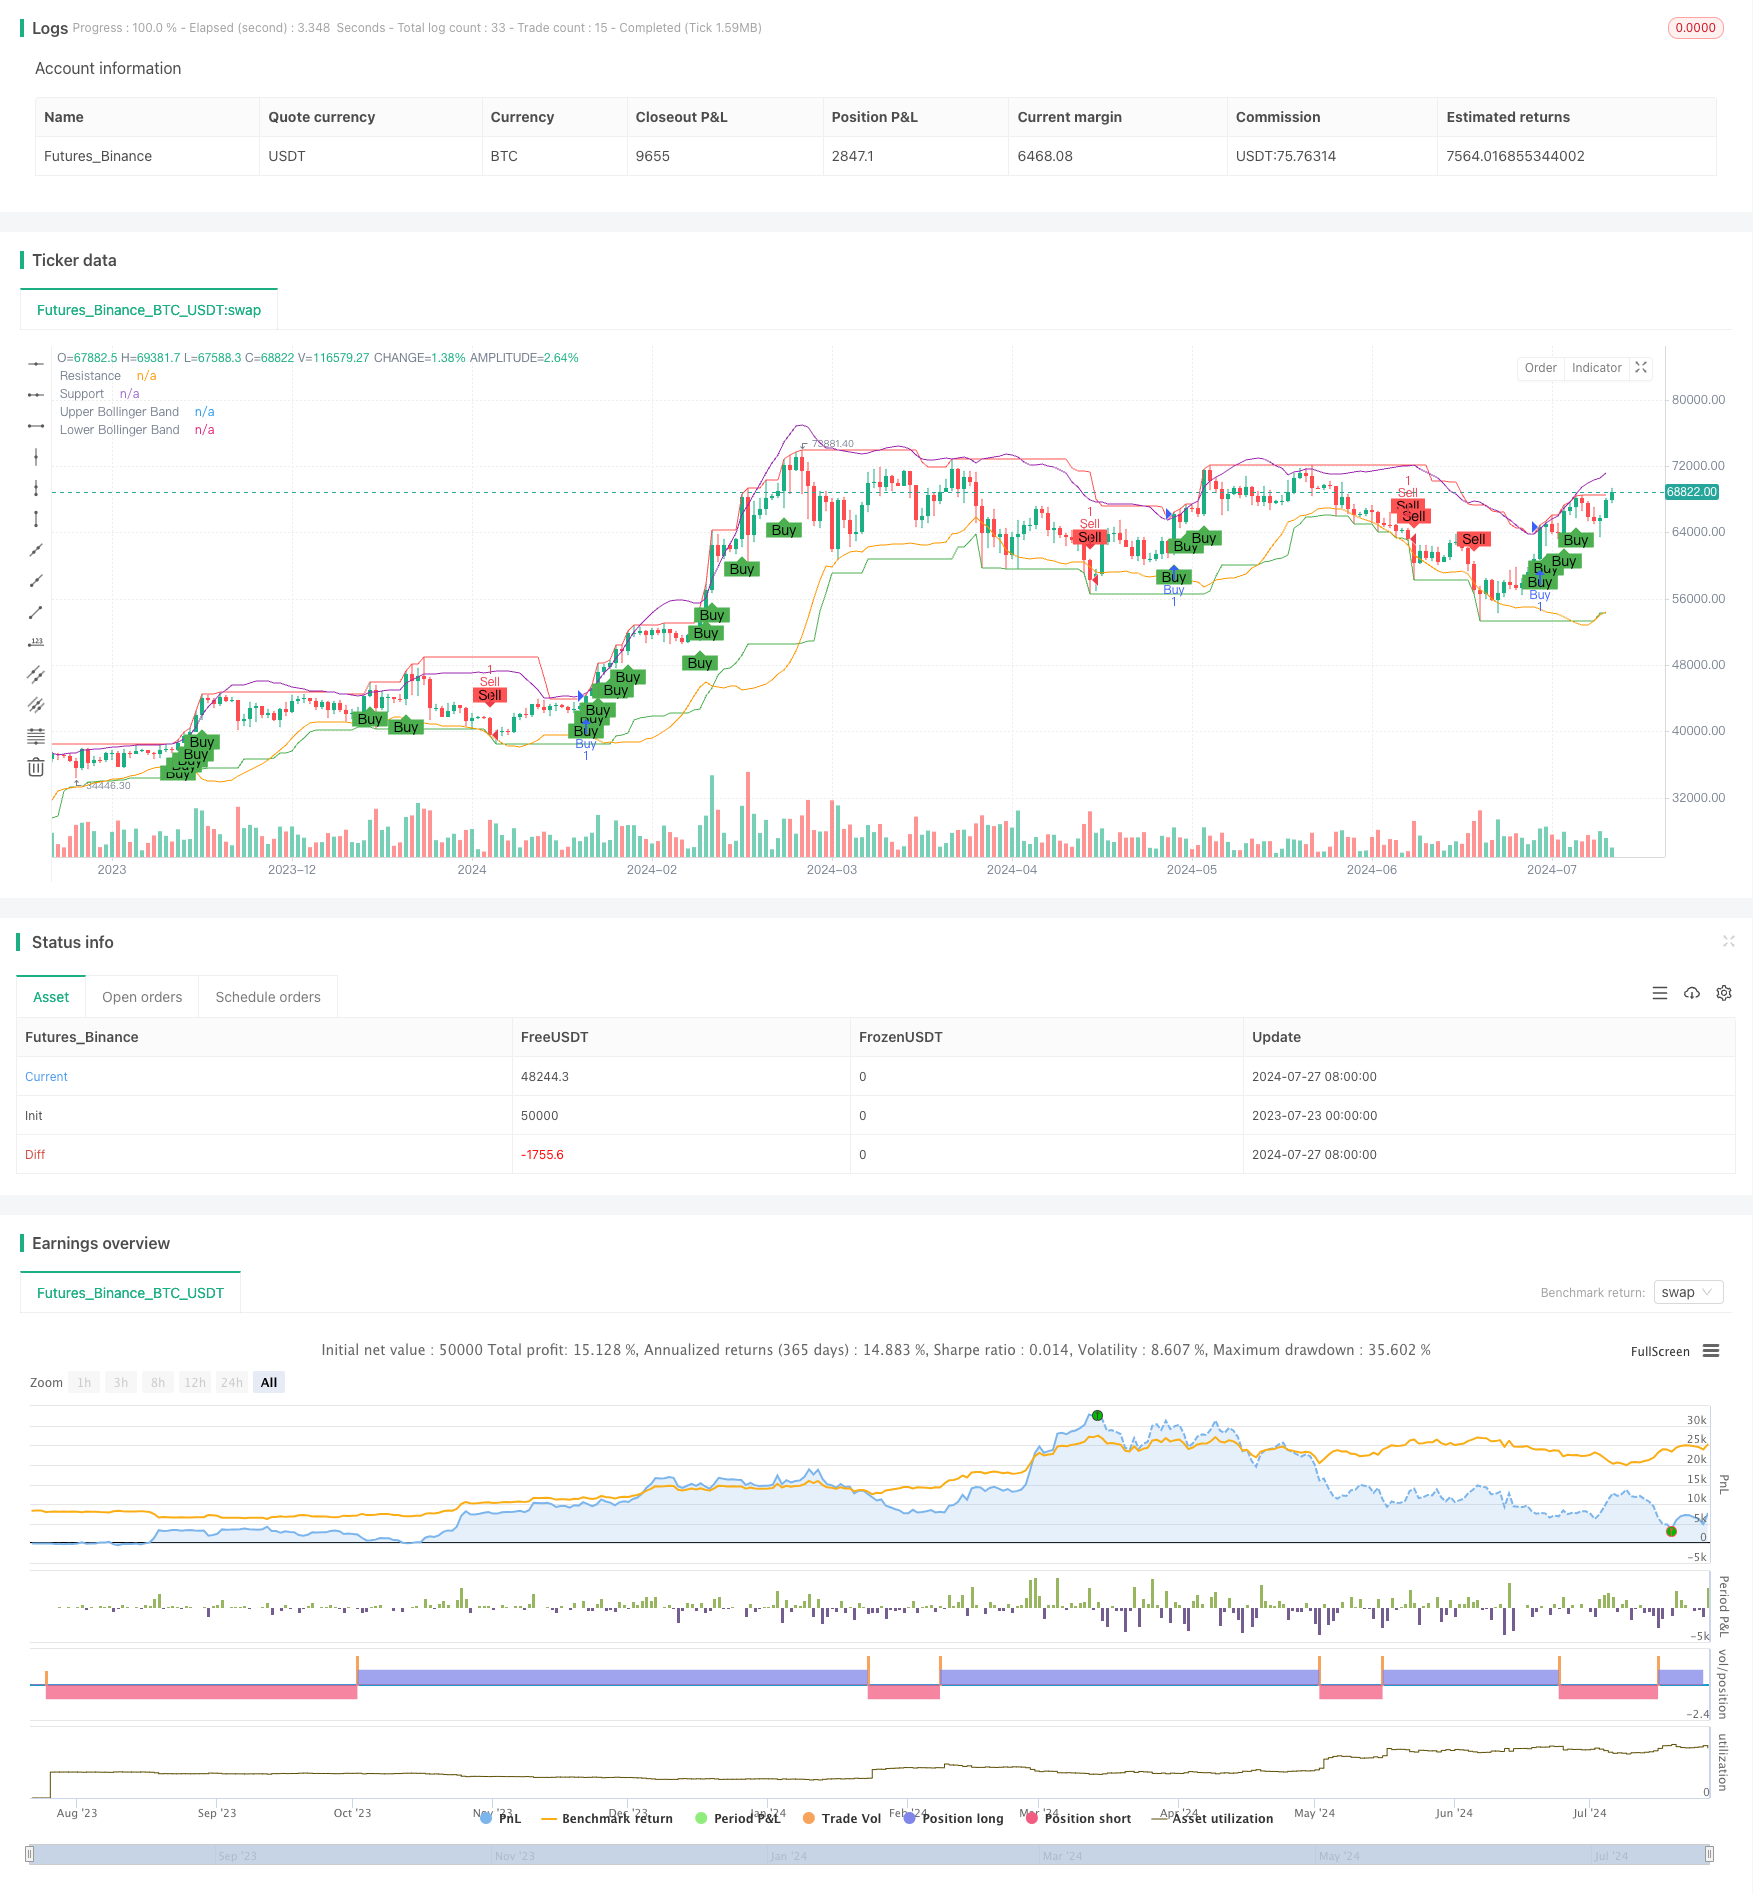Click the Position P&L value 2847.1
The height and width of the screenshot is (1894, 1753).
pyautogui.click(x=853, y=156)
